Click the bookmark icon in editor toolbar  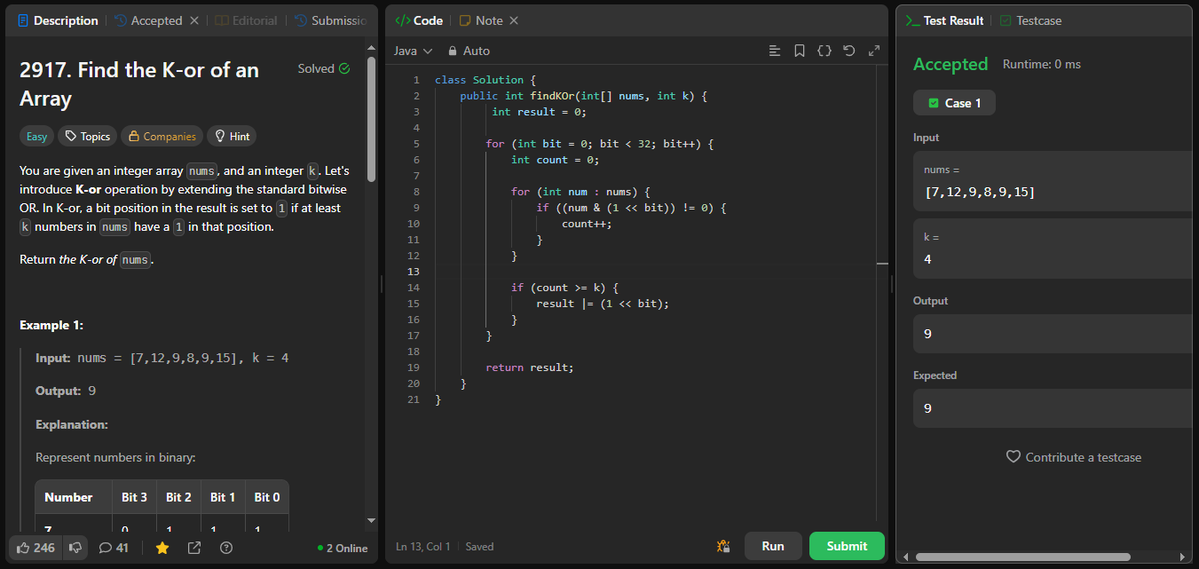coord(799,50)
